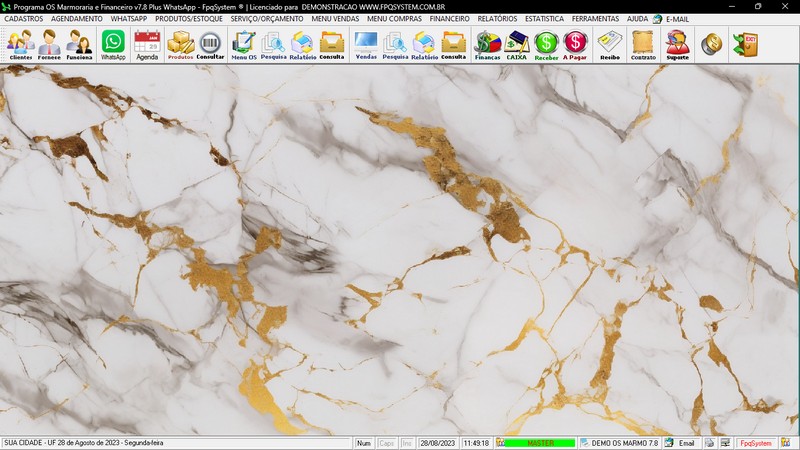The image size is (800, 450).
Task: Open the Consultar barcode icon
Action: point(210,45)
